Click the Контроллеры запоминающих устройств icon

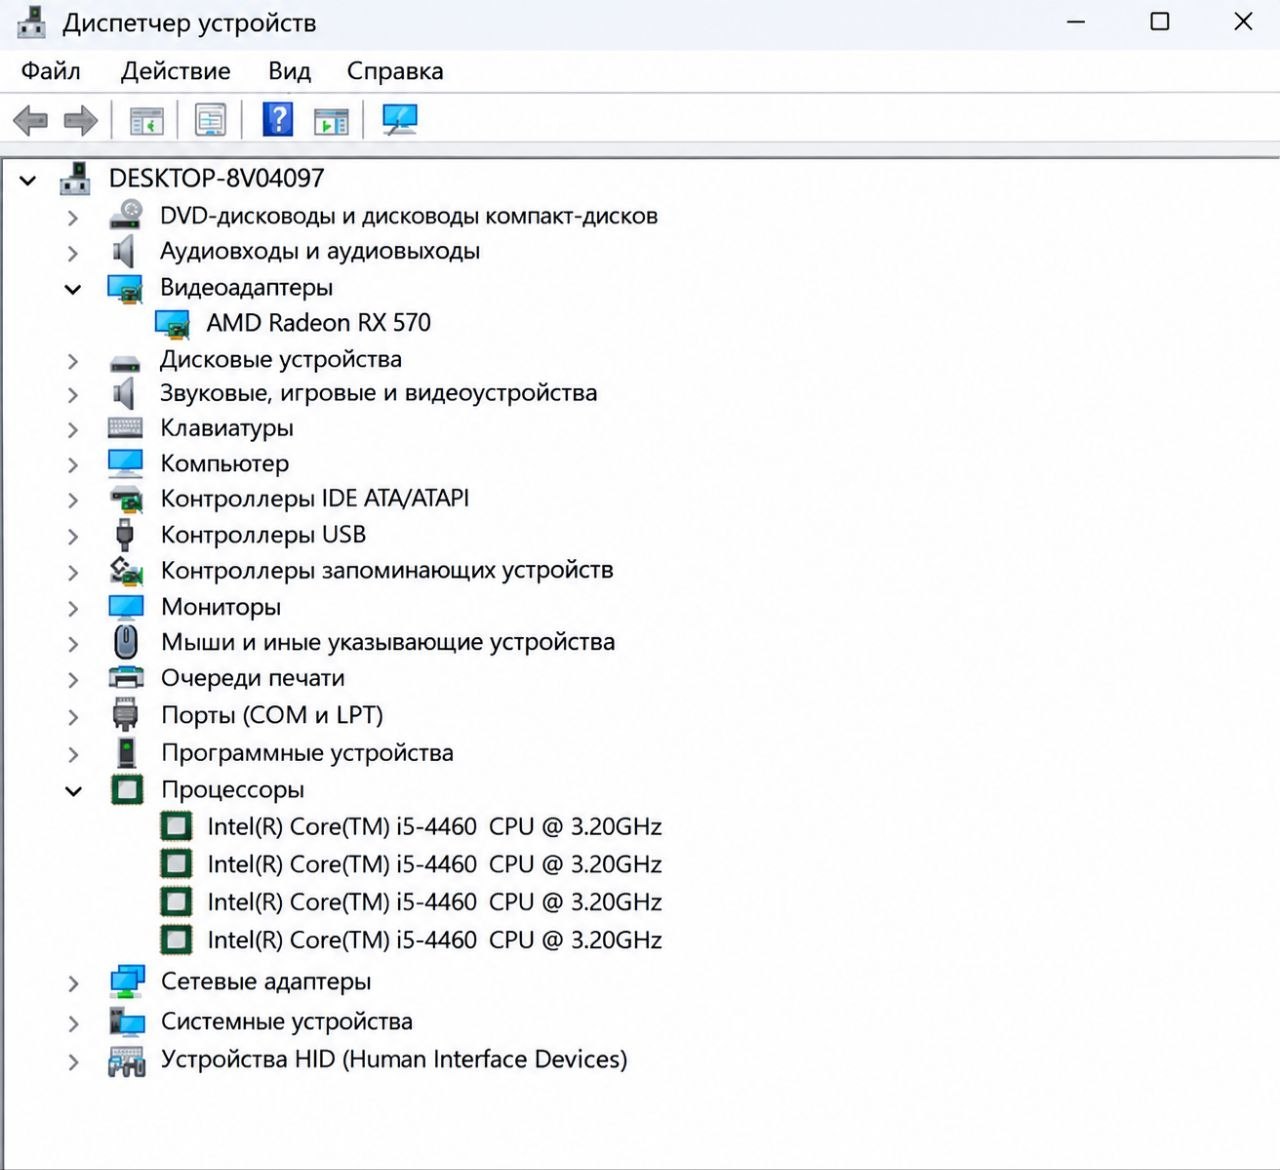click(x=126, y=570)
